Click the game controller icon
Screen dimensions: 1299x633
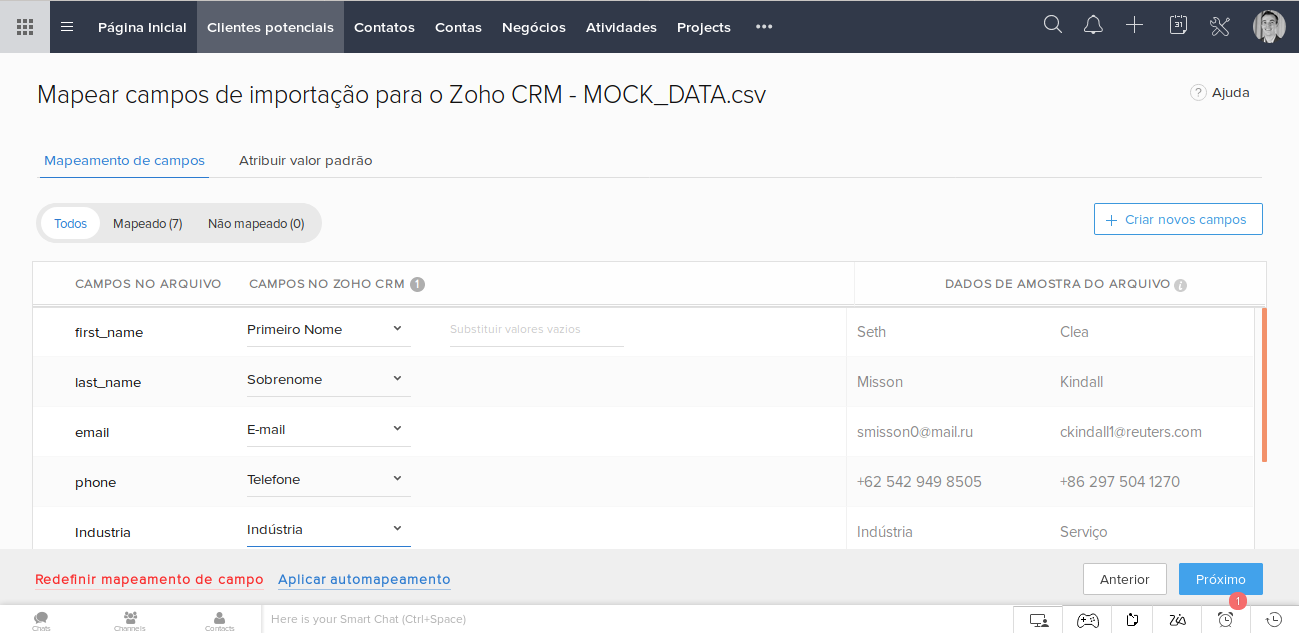(1087, 620)
